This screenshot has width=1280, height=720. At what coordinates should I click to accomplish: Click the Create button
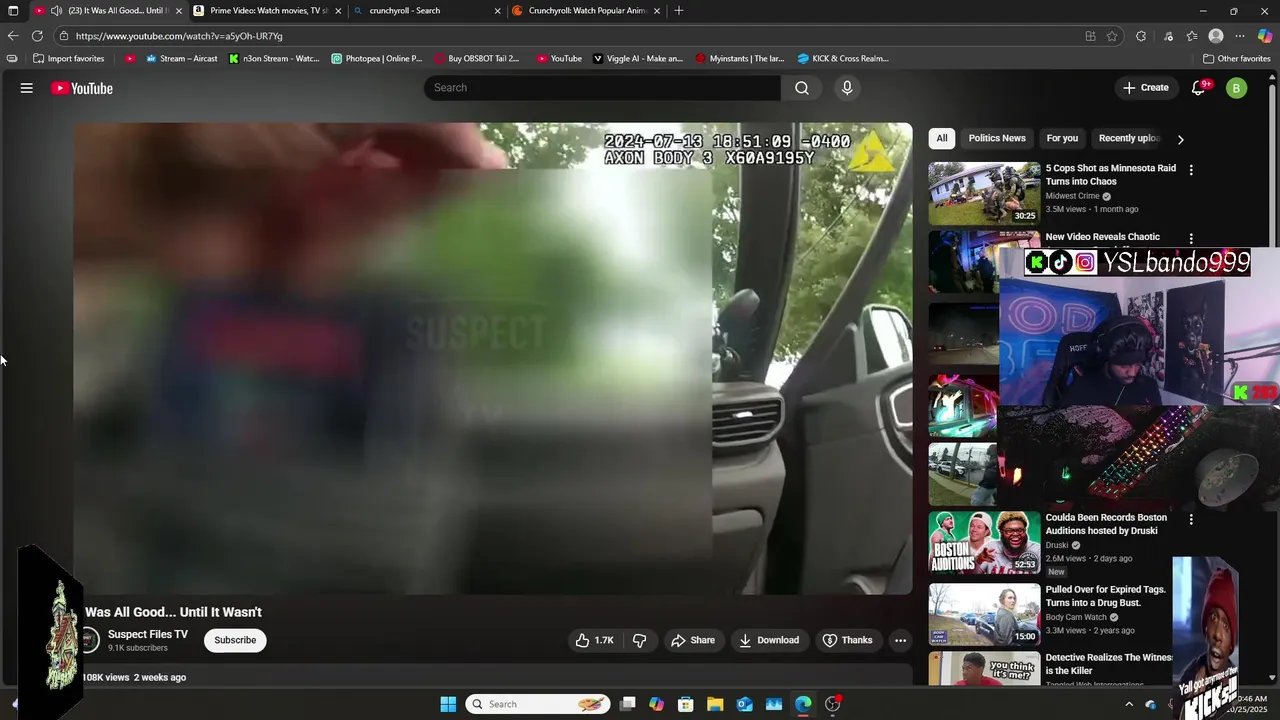[1146, 88]
